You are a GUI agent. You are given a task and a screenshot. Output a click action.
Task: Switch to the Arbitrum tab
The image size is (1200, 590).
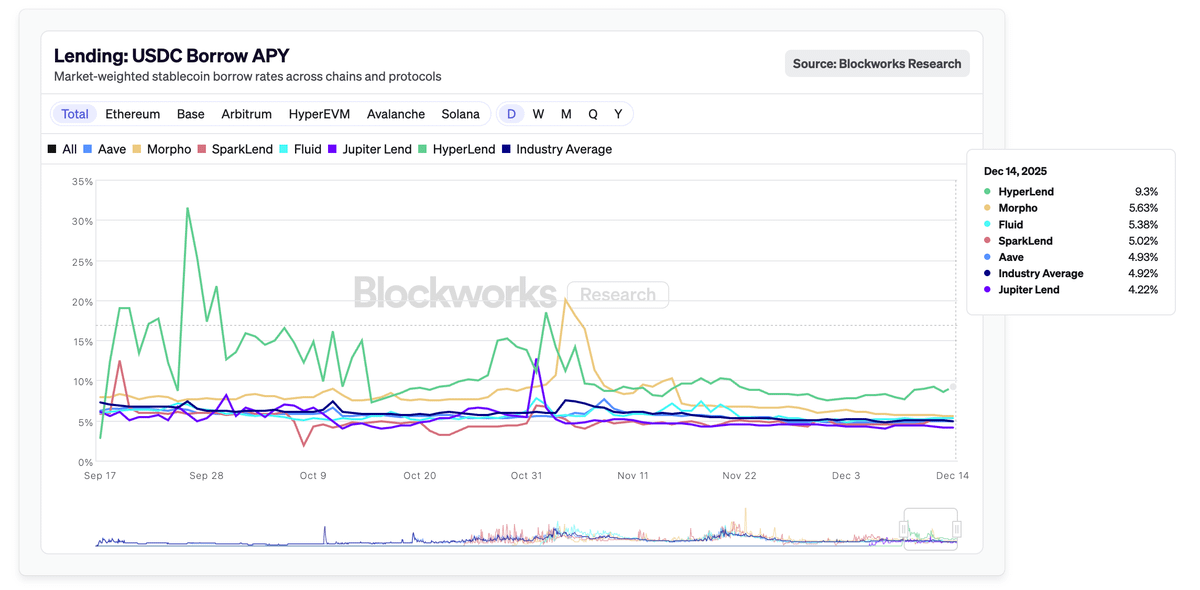coord(247,114)
